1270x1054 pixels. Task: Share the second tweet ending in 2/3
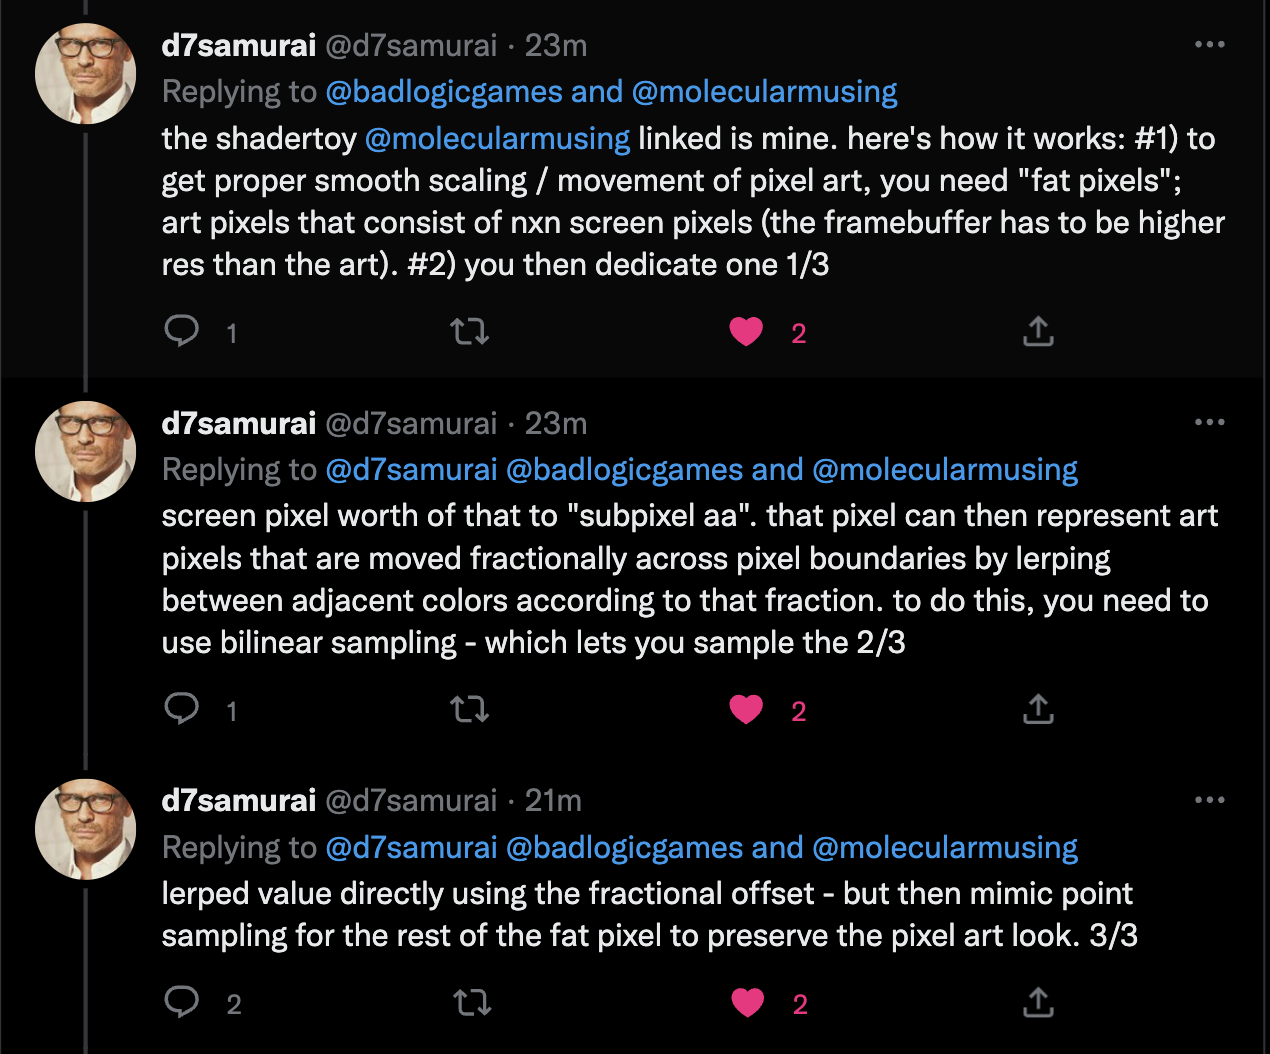(1038, 709)
